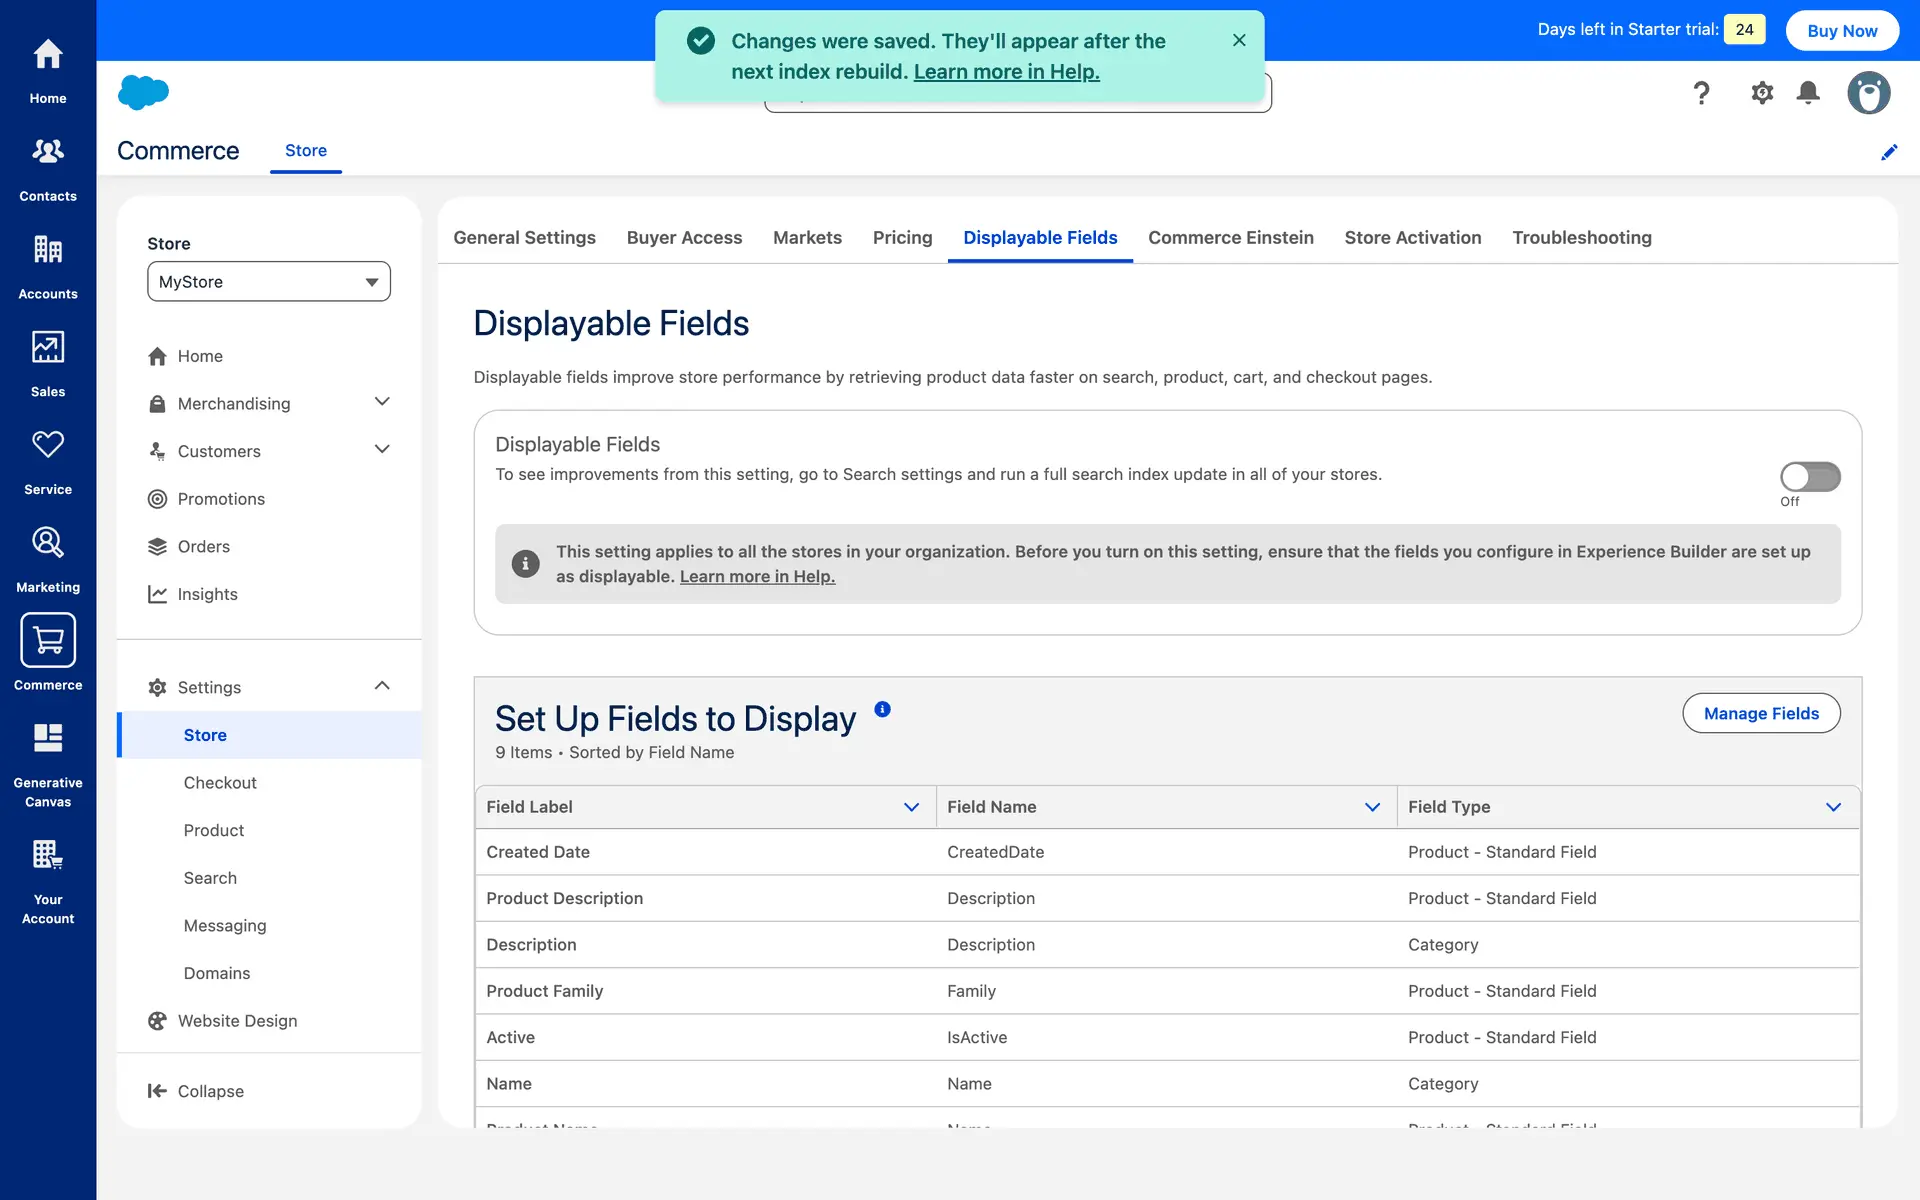Click the pencil edit icon at right

point(1889,152)
